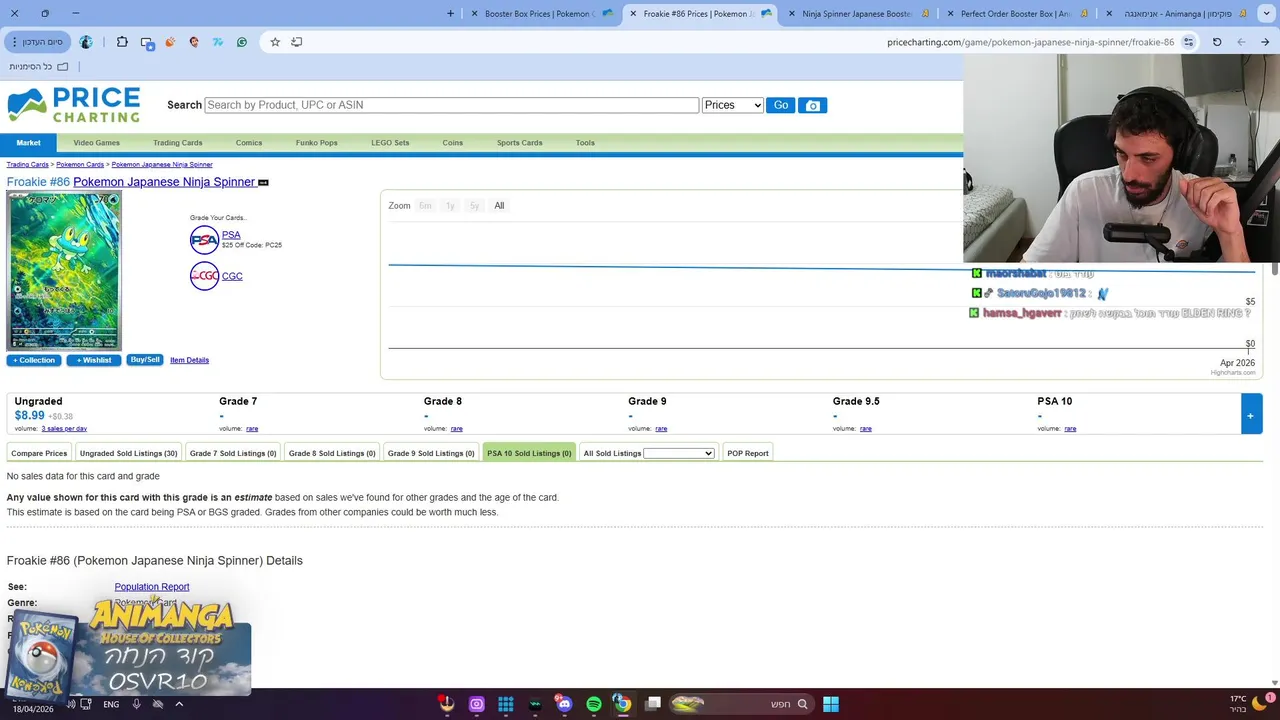Select the Market menu
This screenshot has height=720, width=1280.
[x=28, y=143]
